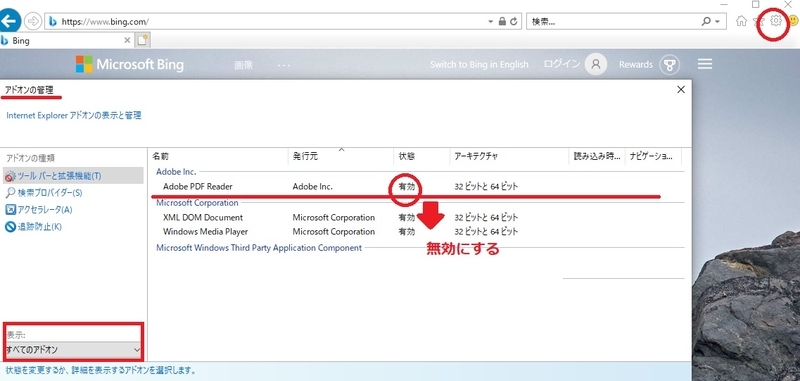Select the Windows Media Player row
Viewport: 800px width, 381px height.
click(x=417, y=232)
